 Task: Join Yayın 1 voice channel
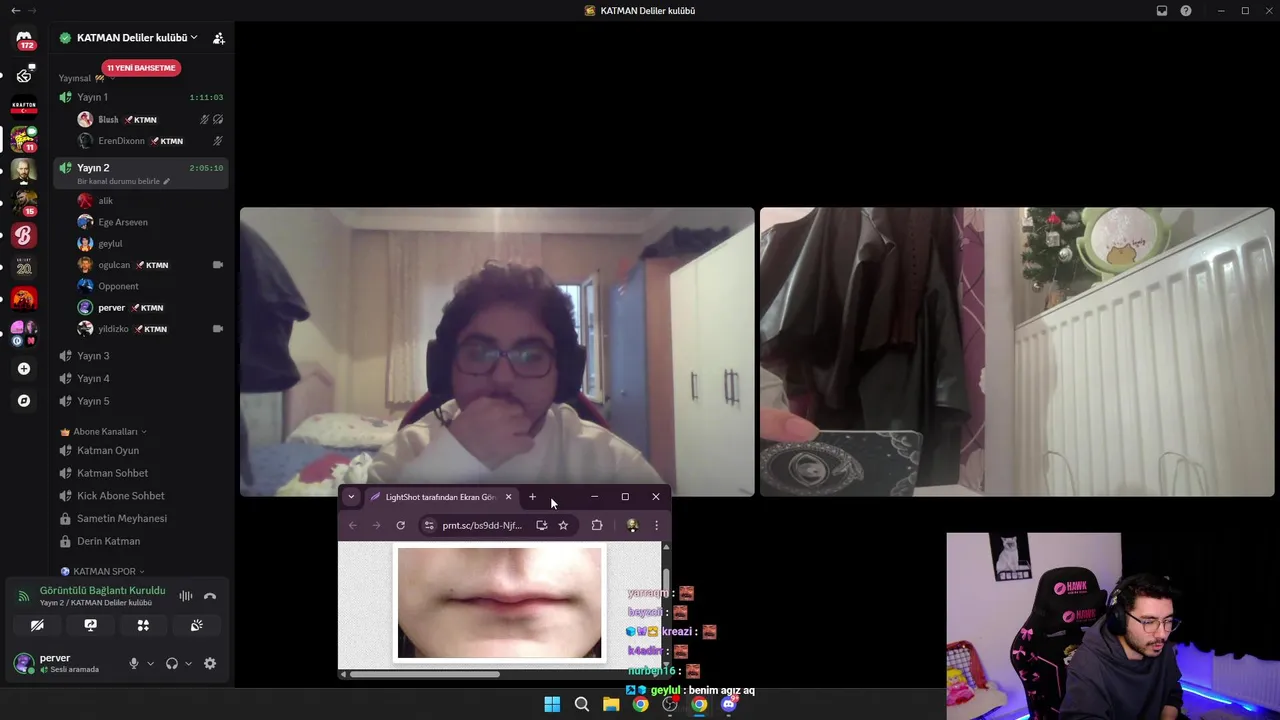pos(141,97)
